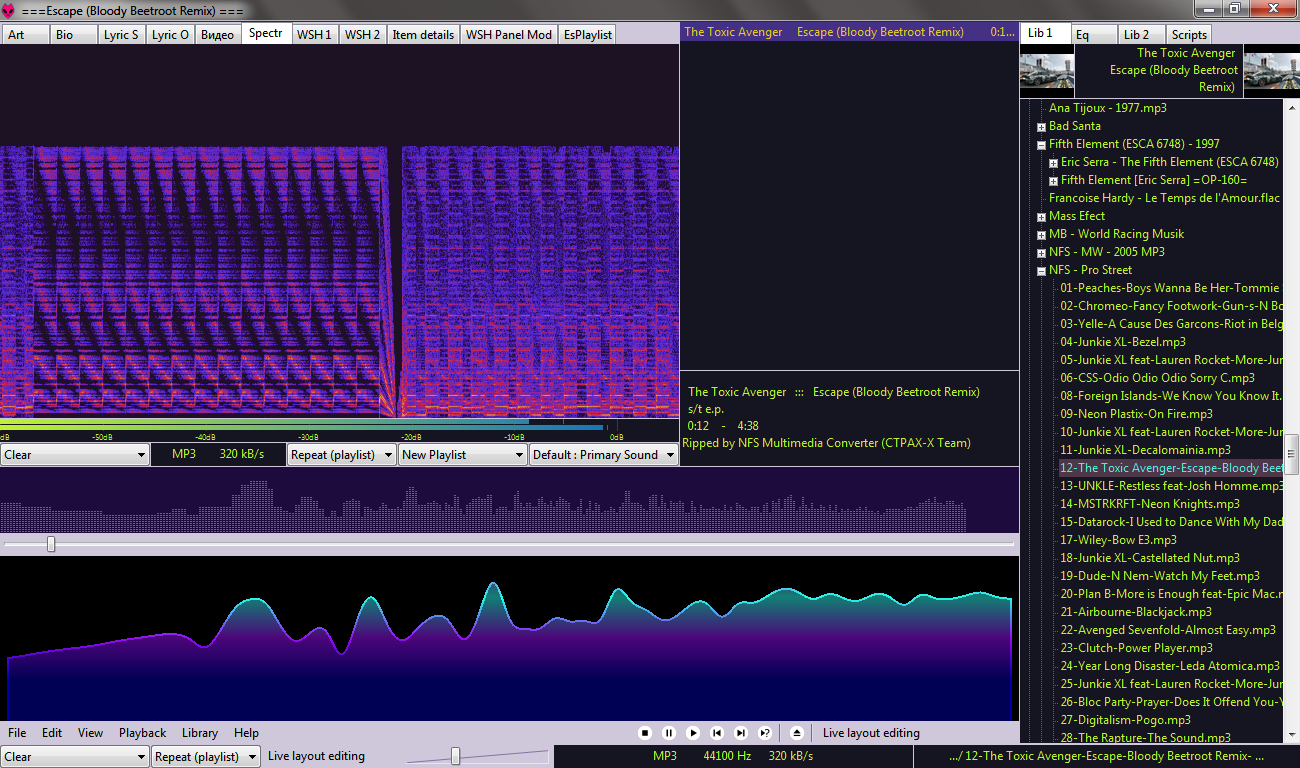The height and width of the screenshot is (768, 1300).
Task: Click the Open/Eject file icon
Action: [x=797, y=733]
